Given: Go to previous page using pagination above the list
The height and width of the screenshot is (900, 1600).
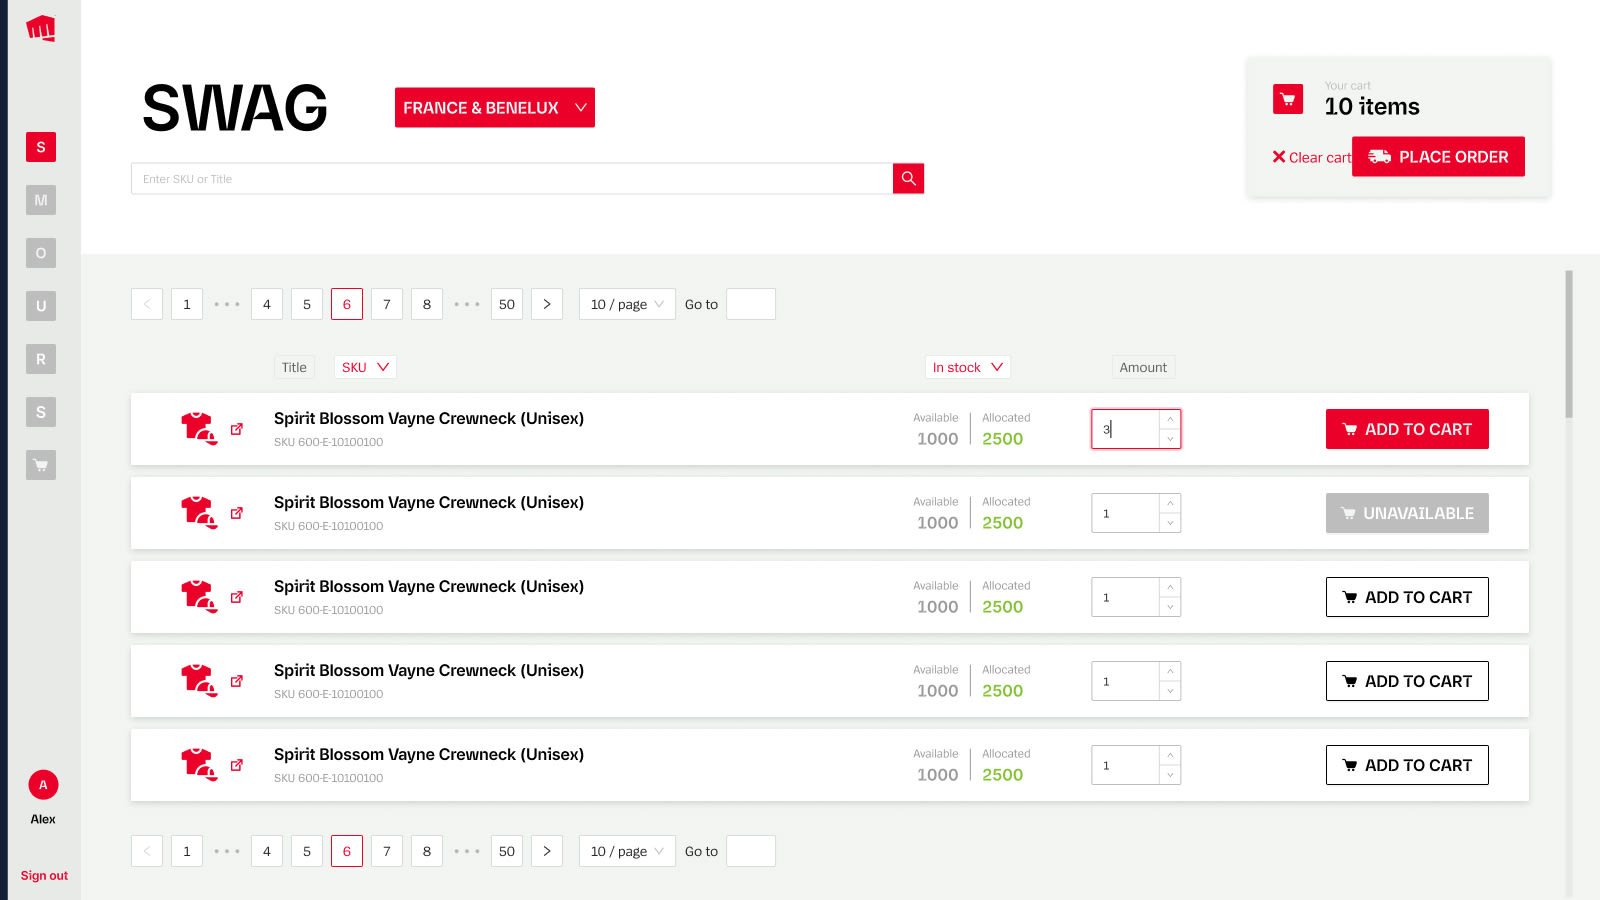Looking at the screenshot, I should [x=147, y=304].
